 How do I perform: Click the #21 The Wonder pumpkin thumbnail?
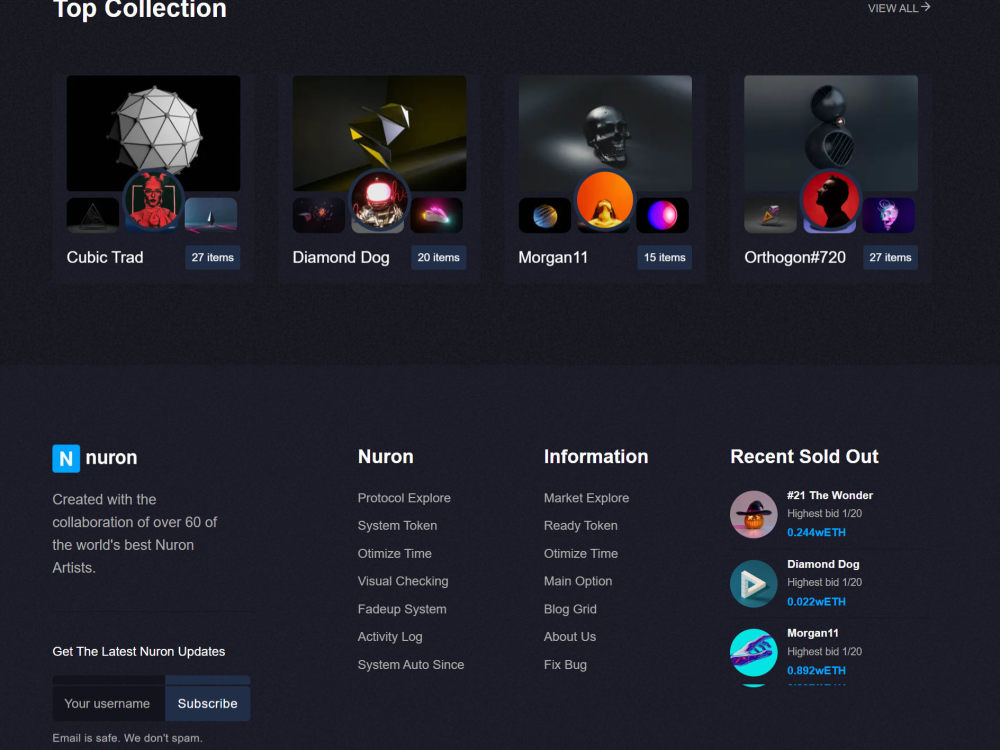tap(753, 514)
